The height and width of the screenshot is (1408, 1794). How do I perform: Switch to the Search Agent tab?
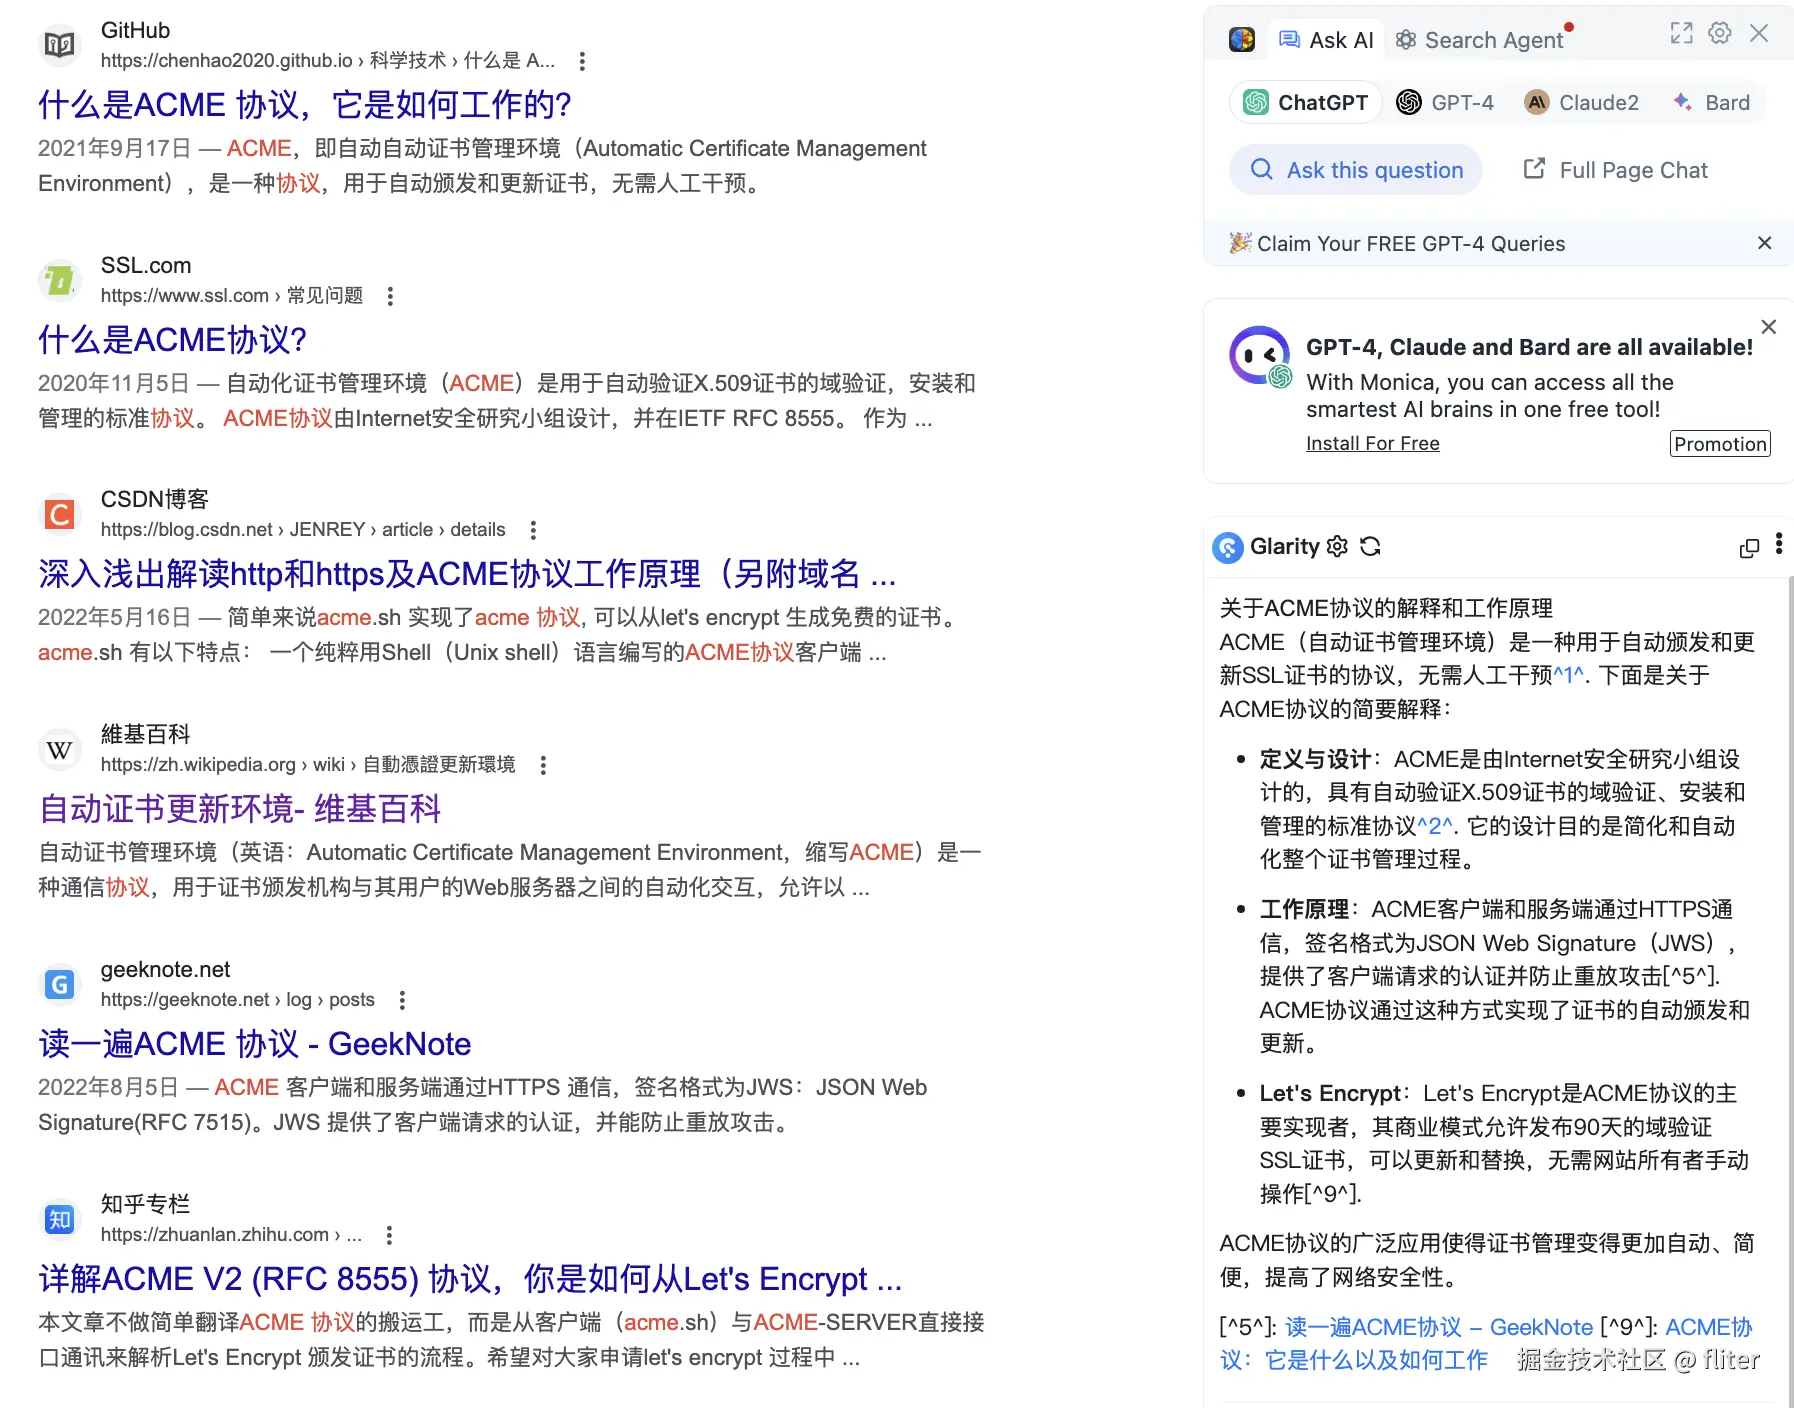(x=1482, y=40)
